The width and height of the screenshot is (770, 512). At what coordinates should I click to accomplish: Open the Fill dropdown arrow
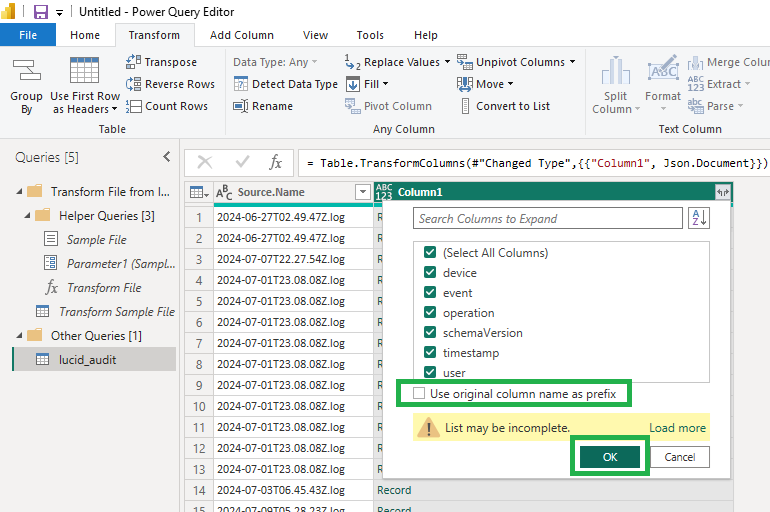[385, 84]
